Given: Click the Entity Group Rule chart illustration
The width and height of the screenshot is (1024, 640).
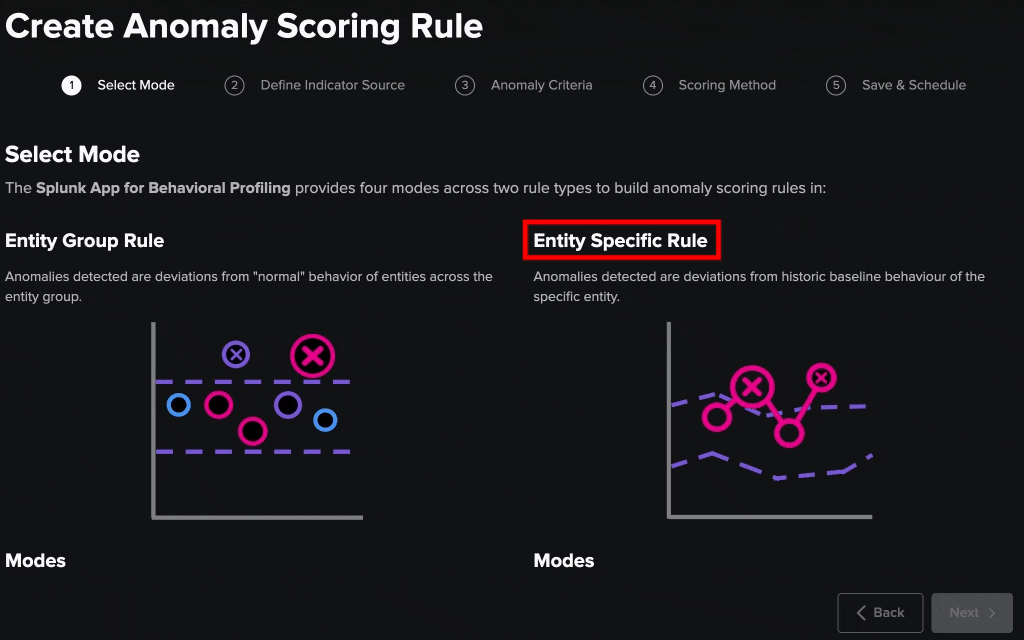Looking at the screenshot, I should pyautogui.click(x=257, y=420).
